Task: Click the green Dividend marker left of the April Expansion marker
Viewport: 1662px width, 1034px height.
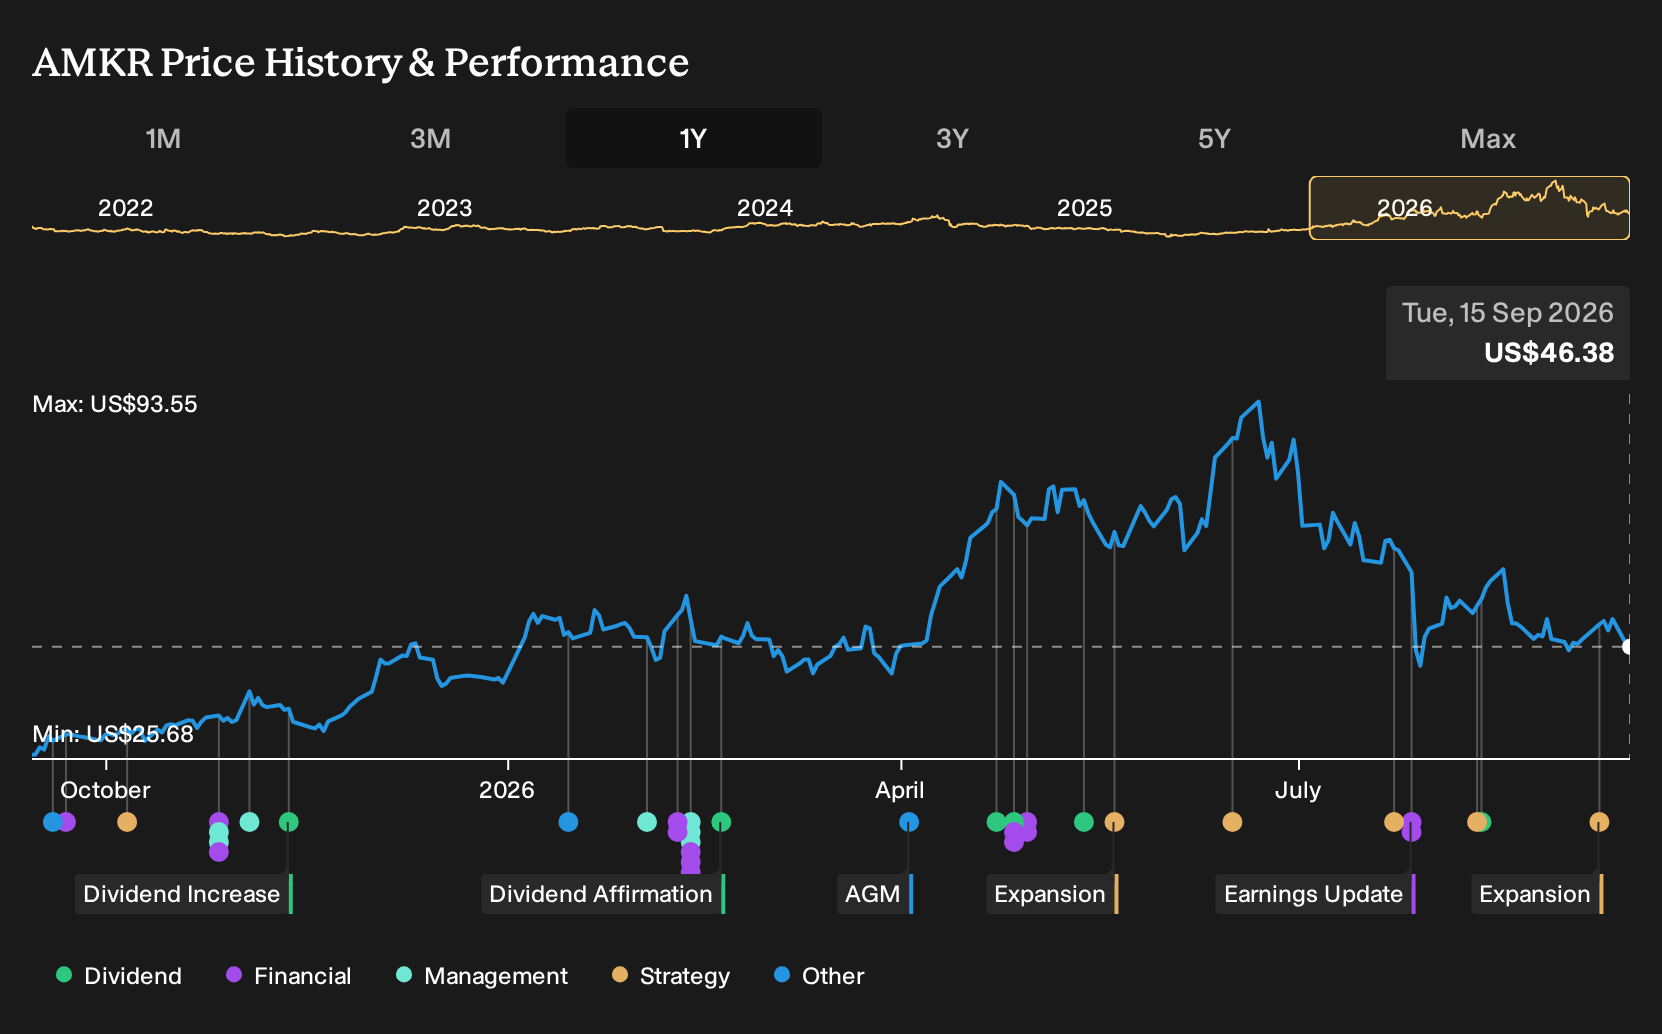Action: 1084,822
